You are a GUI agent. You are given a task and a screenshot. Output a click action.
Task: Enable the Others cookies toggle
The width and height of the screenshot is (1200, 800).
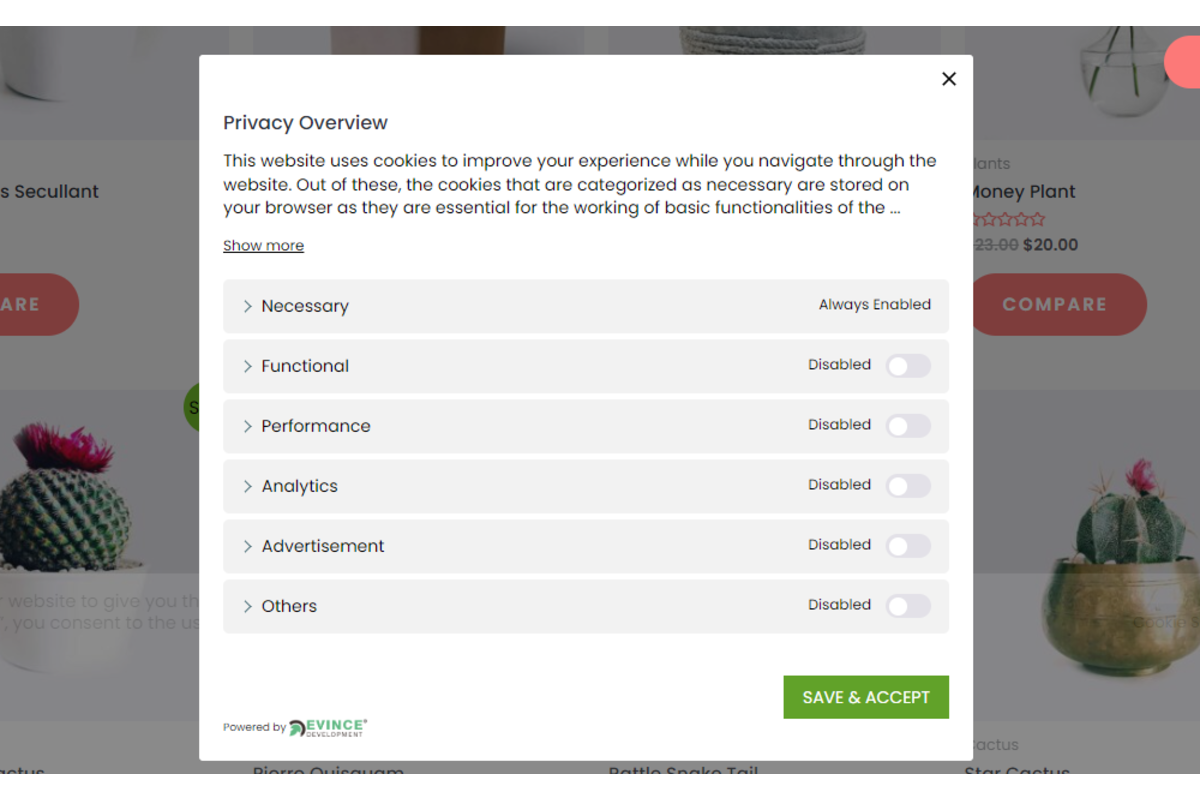point(908,606)
